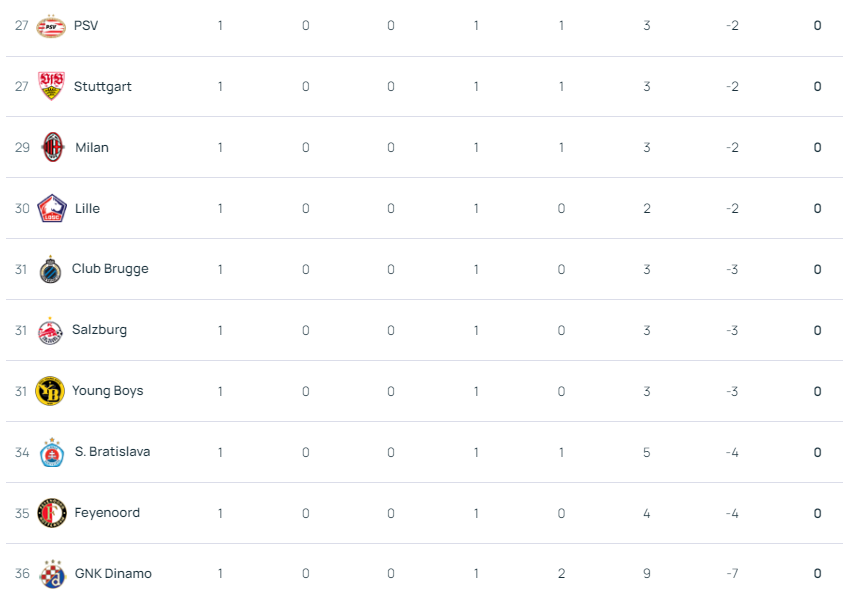Viewport: 843px width, 601px height.
Task: Open the PSV team link
Action: tap(86, 26)
